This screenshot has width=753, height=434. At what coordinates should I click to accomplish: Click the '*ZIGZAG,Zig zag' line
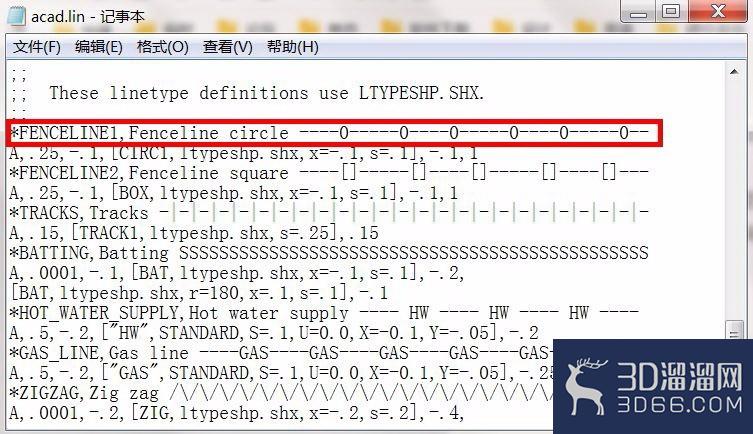click(x=281, y=393)
